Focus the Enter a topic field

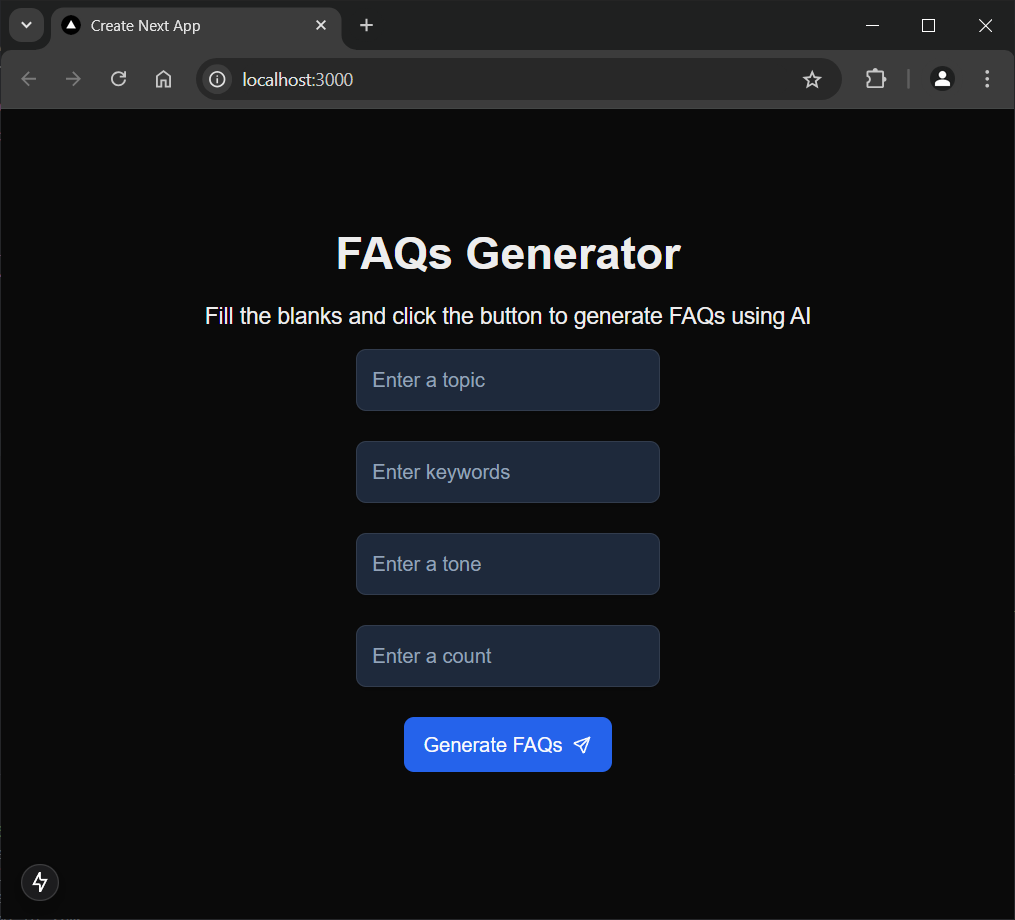507,380
